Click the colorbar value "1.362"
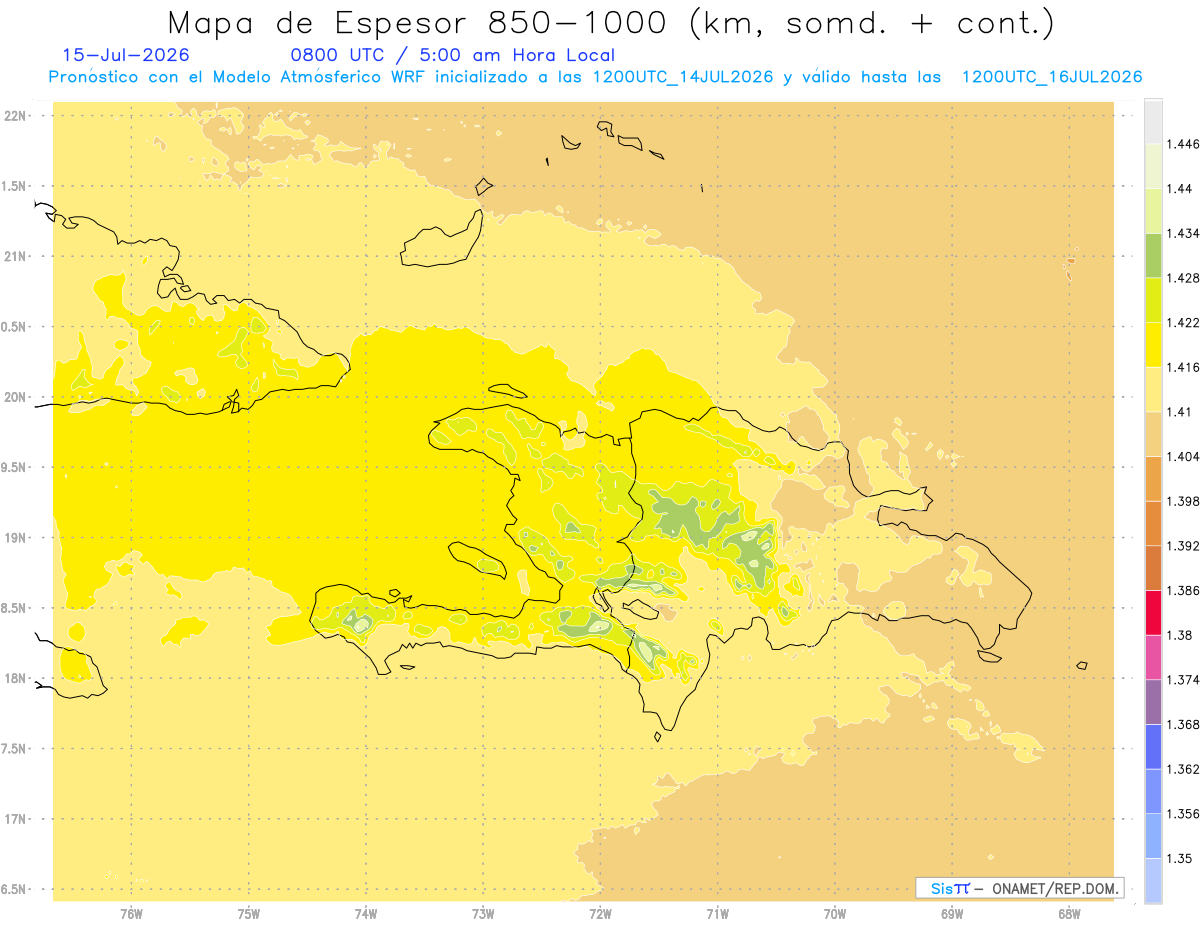This screenshot has width=1200, height=927. click(1183, 769)
